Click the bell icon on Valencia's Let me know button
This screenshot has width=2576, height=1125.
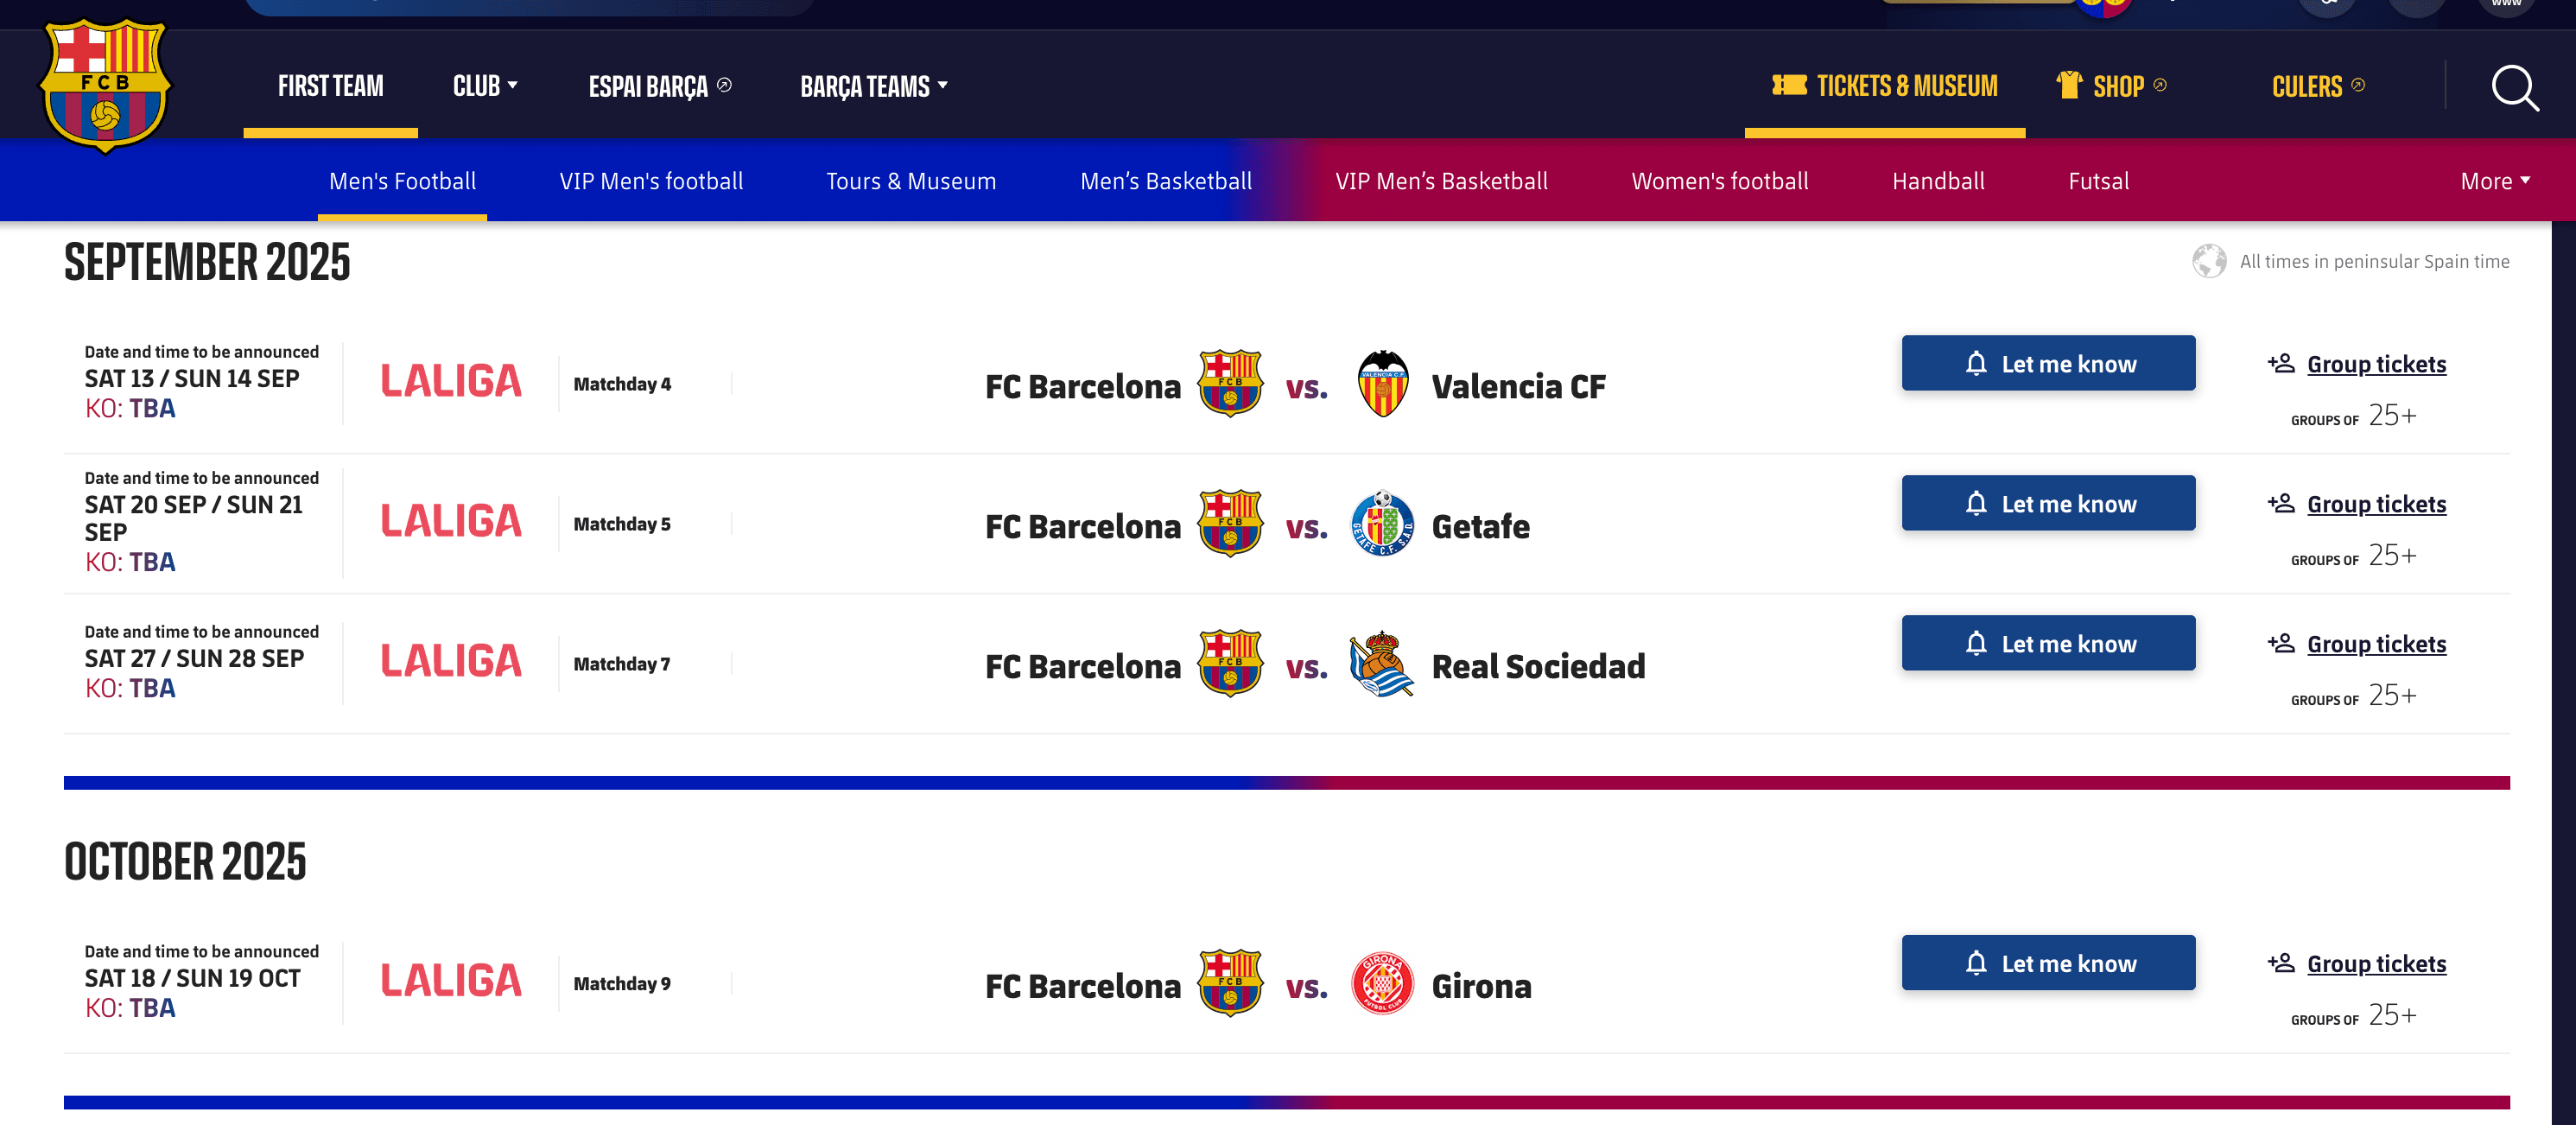1977,363
